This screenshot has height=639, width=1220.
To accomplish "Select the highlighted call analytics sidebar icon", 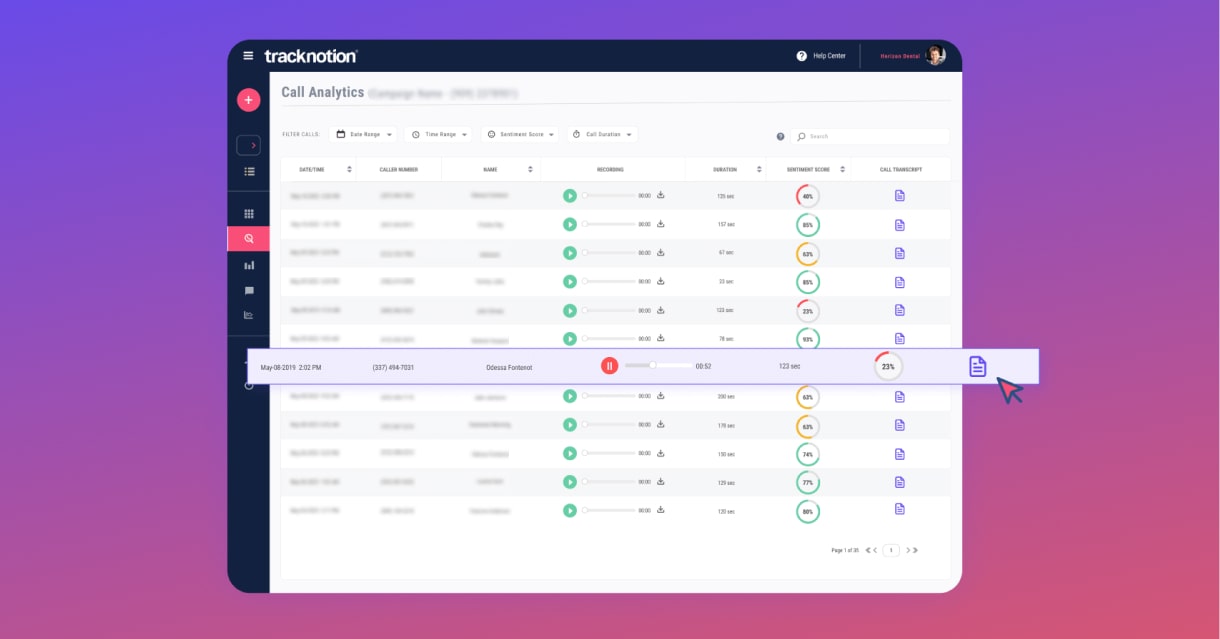I will point(248,239).
